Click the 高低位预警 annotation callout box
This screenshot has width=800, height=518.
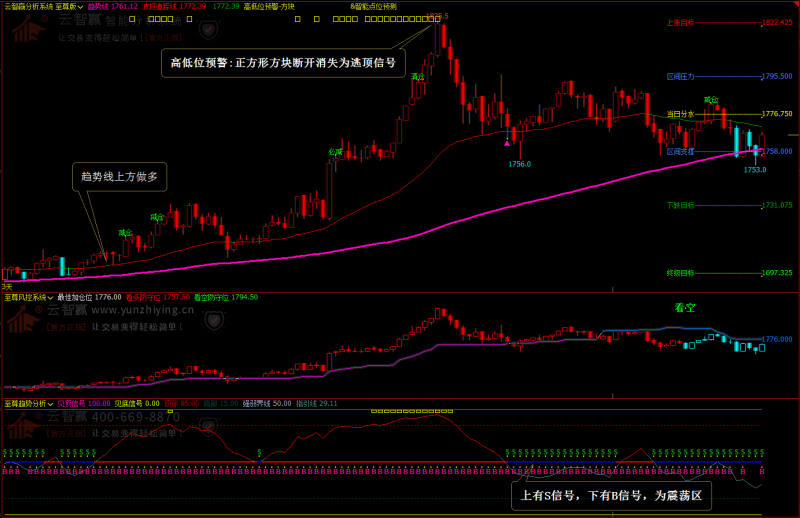pyautogui.click(x=282, y=63)
